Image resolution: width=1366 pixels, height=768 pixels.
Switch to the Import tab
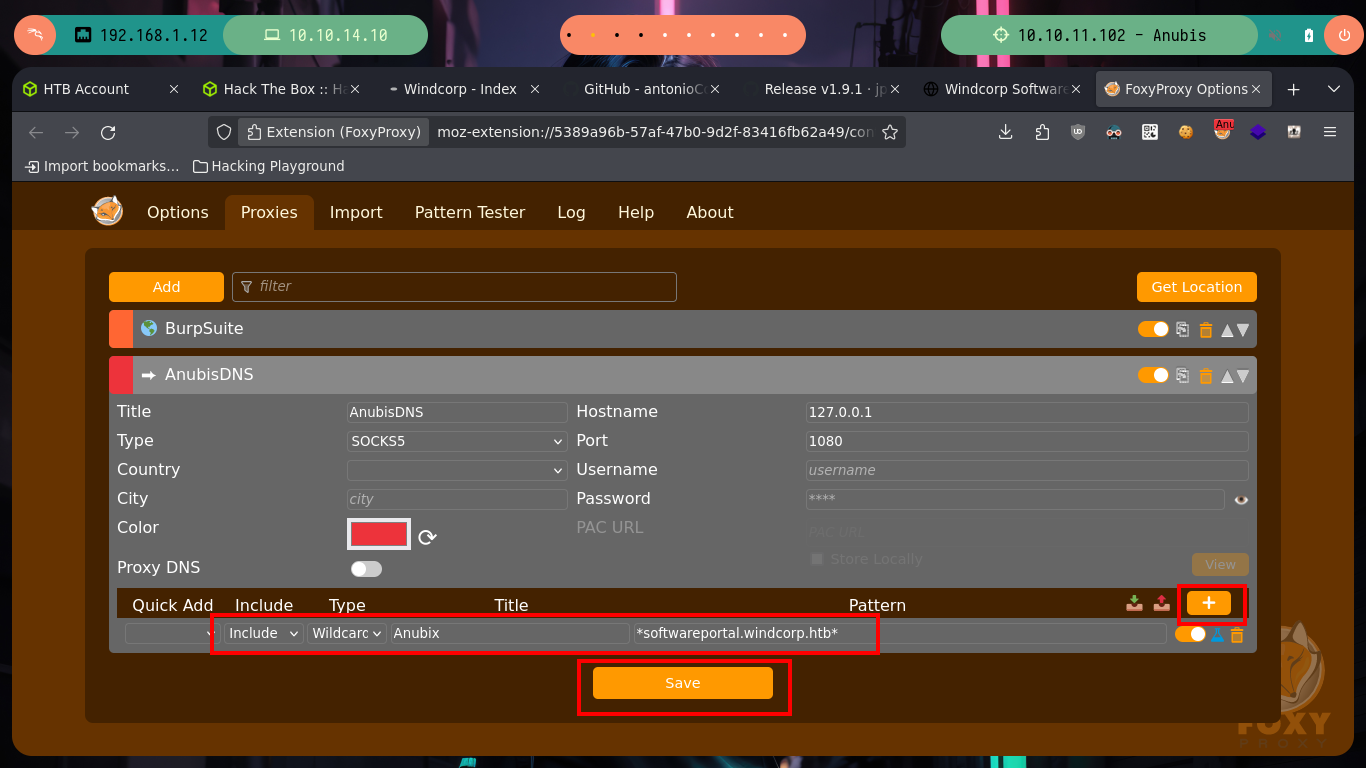click(x=356, y=212)
